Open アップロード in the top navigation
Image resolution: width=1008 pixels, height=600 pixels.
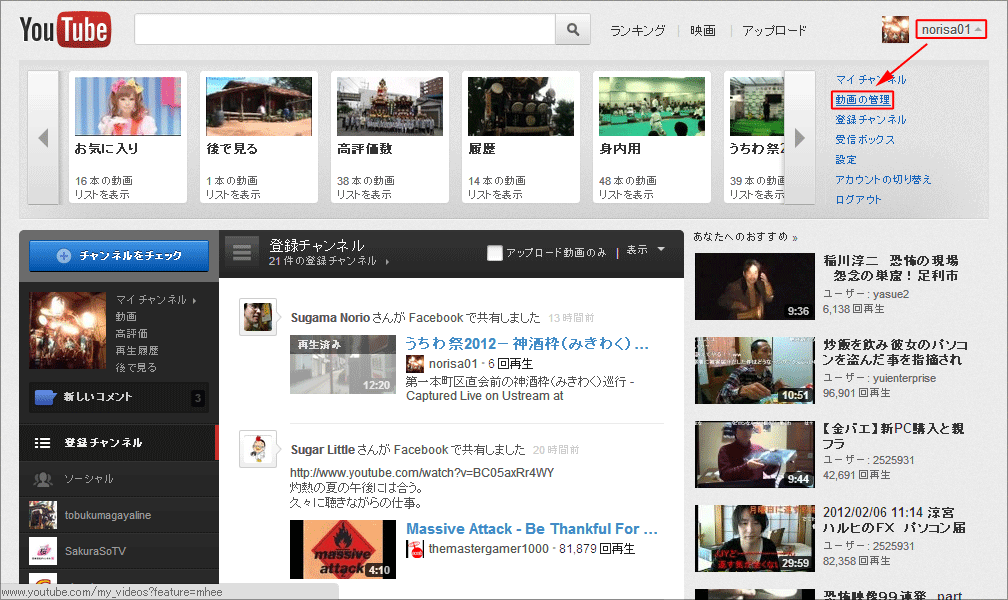point(774,30)
